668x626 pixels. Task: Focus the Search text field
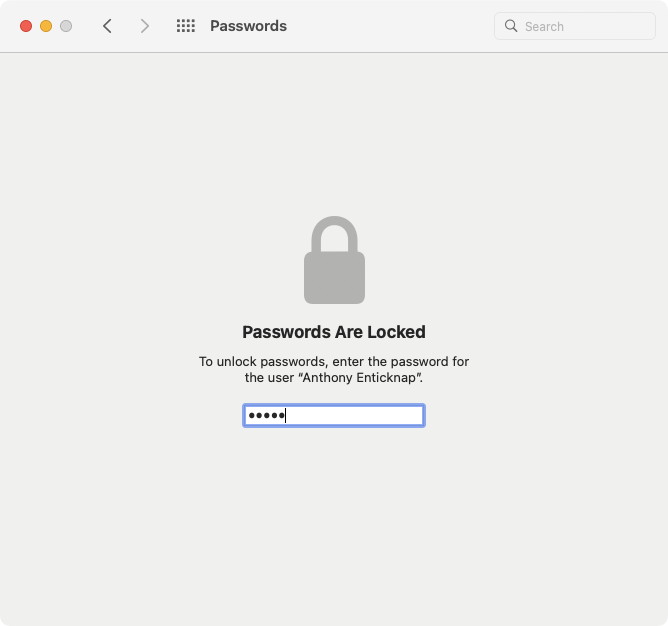(x=575, y=26)
